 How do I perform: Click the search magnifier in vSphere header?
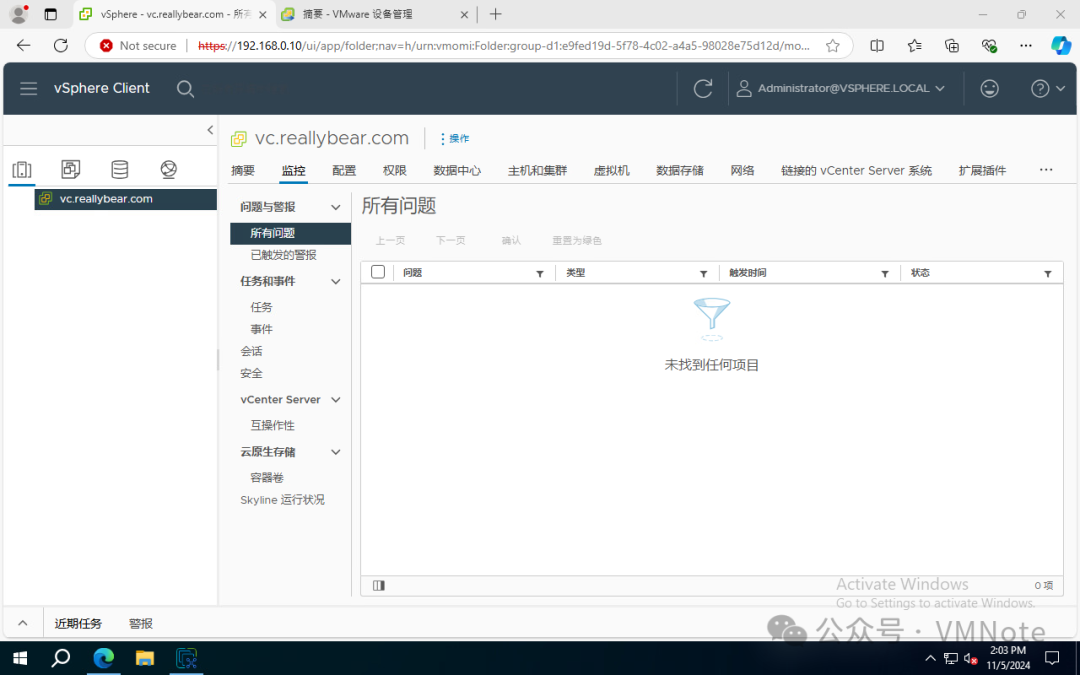coord(185,89)
